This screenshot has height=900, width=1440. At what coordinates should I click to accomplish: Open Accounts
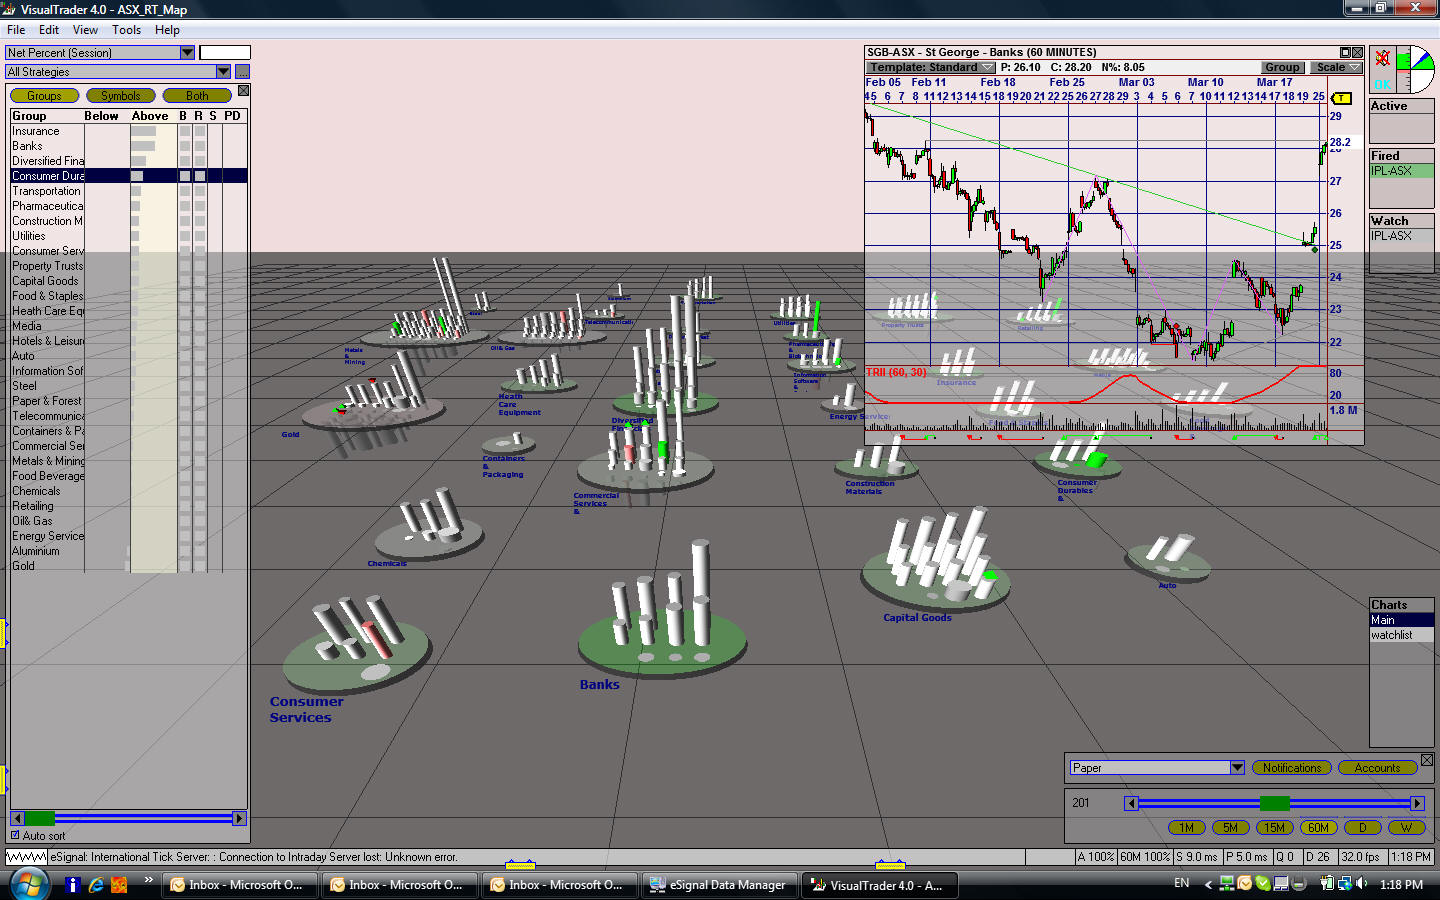pos(1378,768)
